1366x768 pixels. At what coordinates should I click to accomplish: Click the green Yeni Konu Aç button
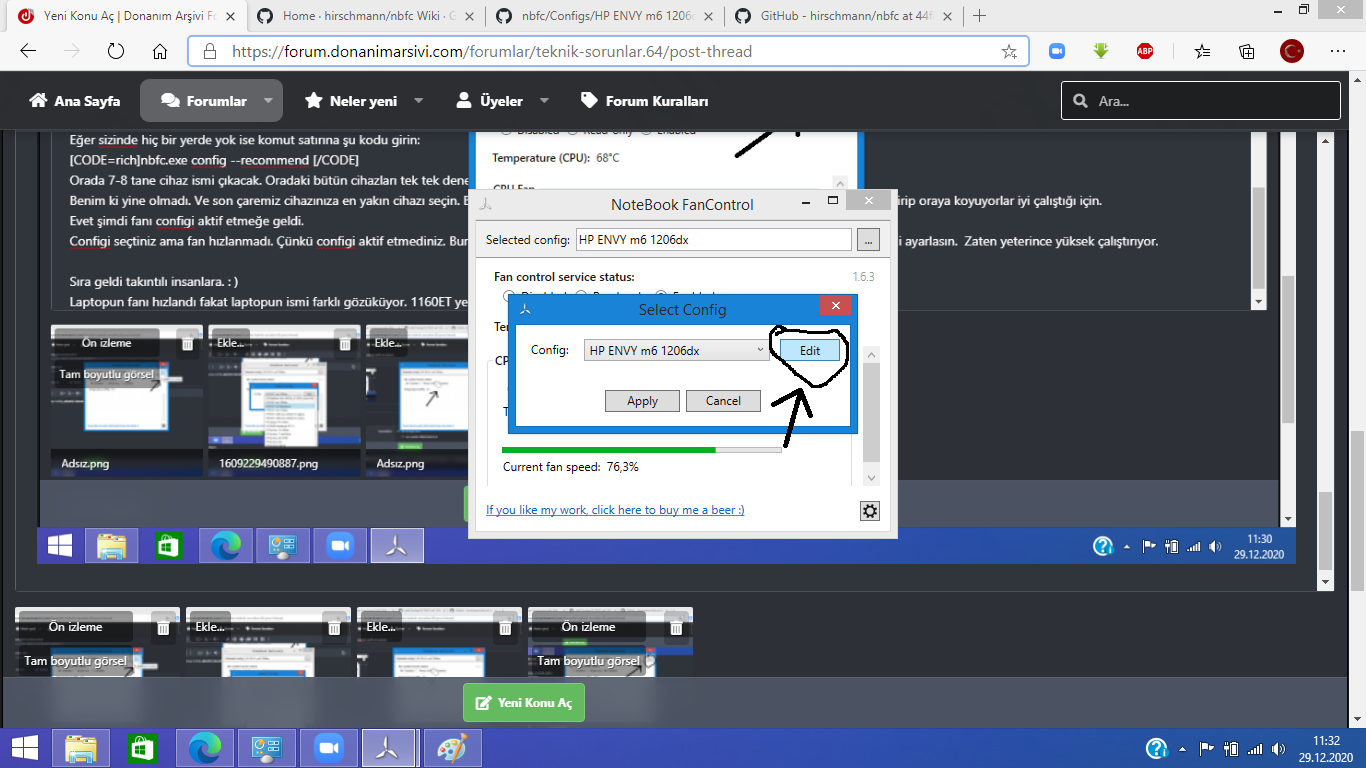point(524,703)
